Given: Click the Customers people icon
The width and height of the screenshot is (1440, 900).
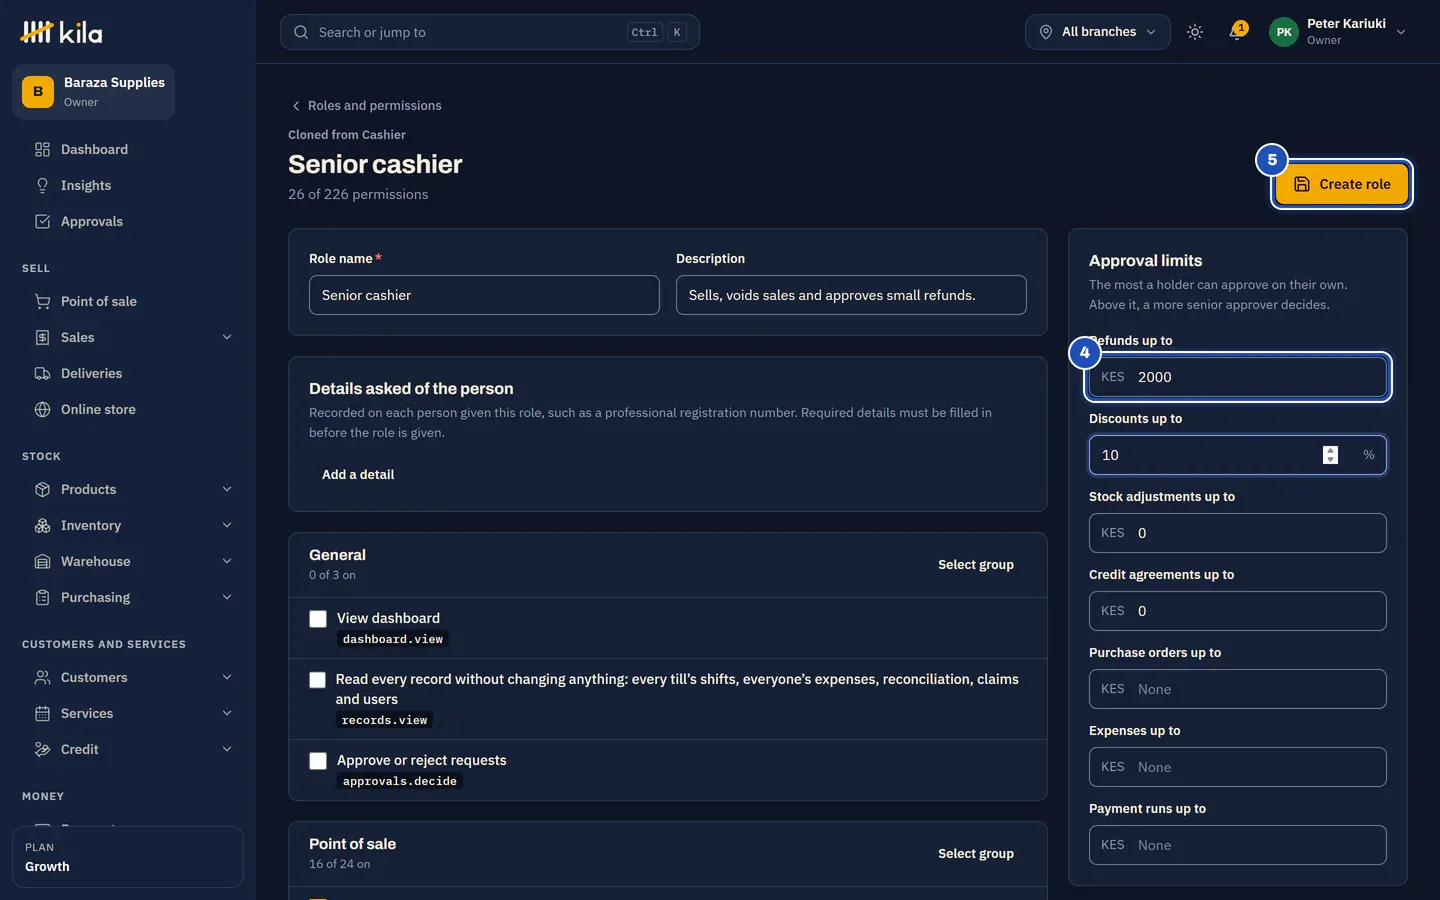Looking at the screenshot, I should click(42, 678).
